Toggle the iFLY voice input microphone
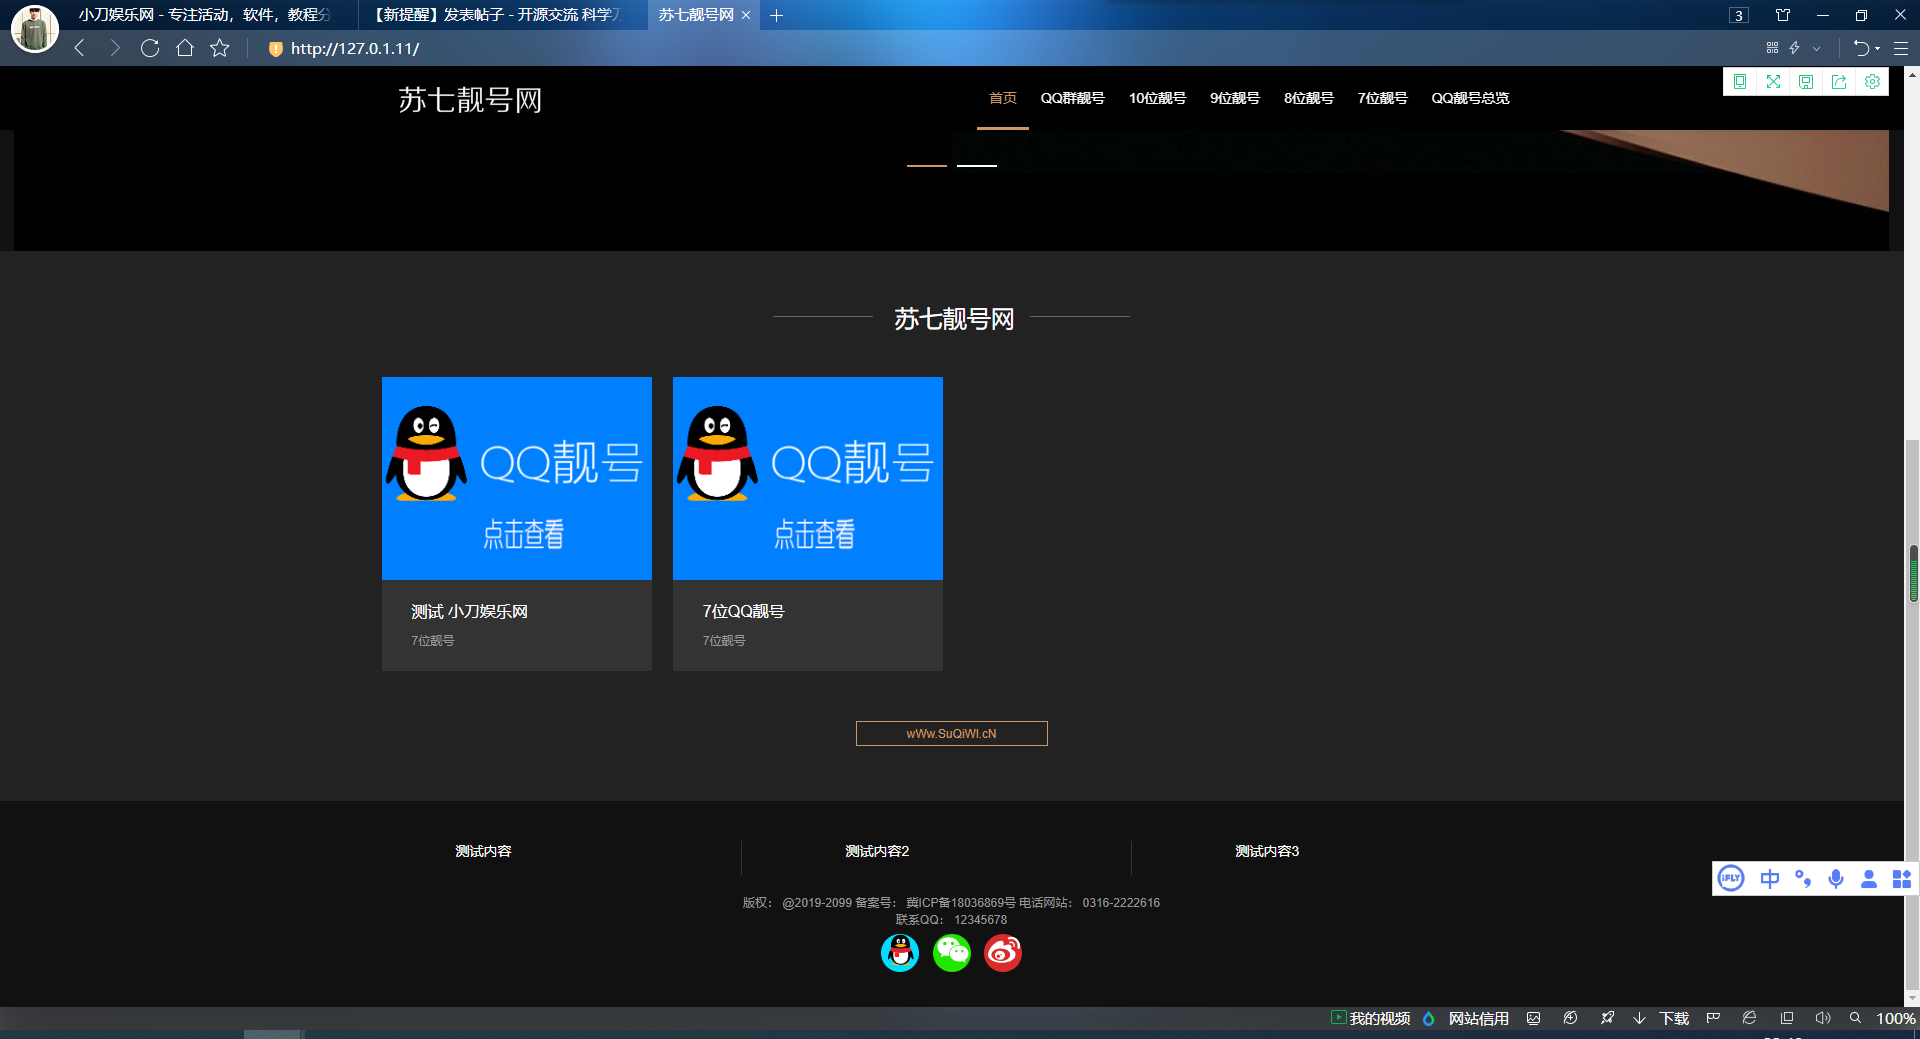Image resolution: width=1920 pixels, height=1039 pixels. coord(1835,879)
